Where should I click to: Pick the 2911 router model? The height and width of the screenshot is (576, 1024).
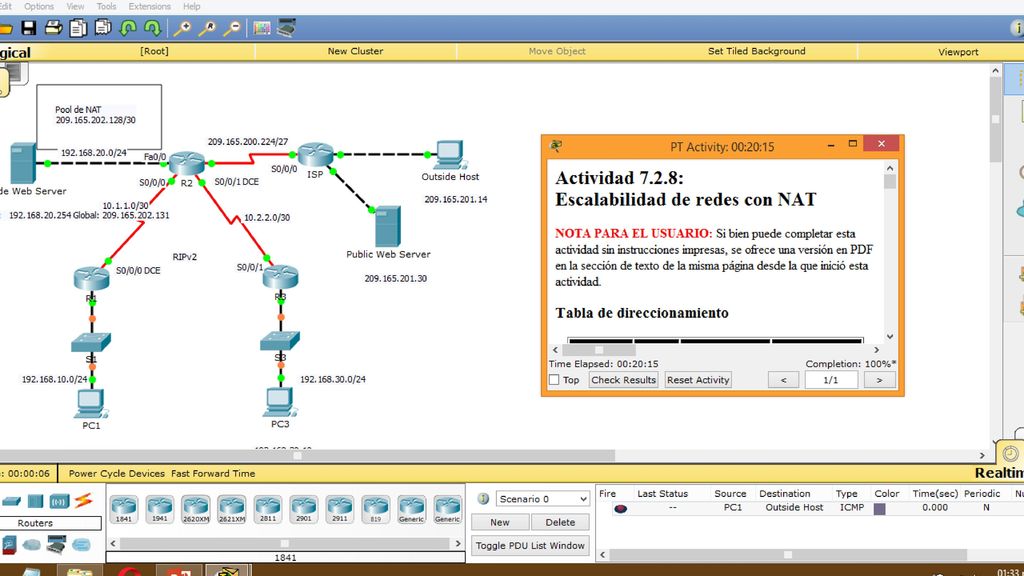340,509
